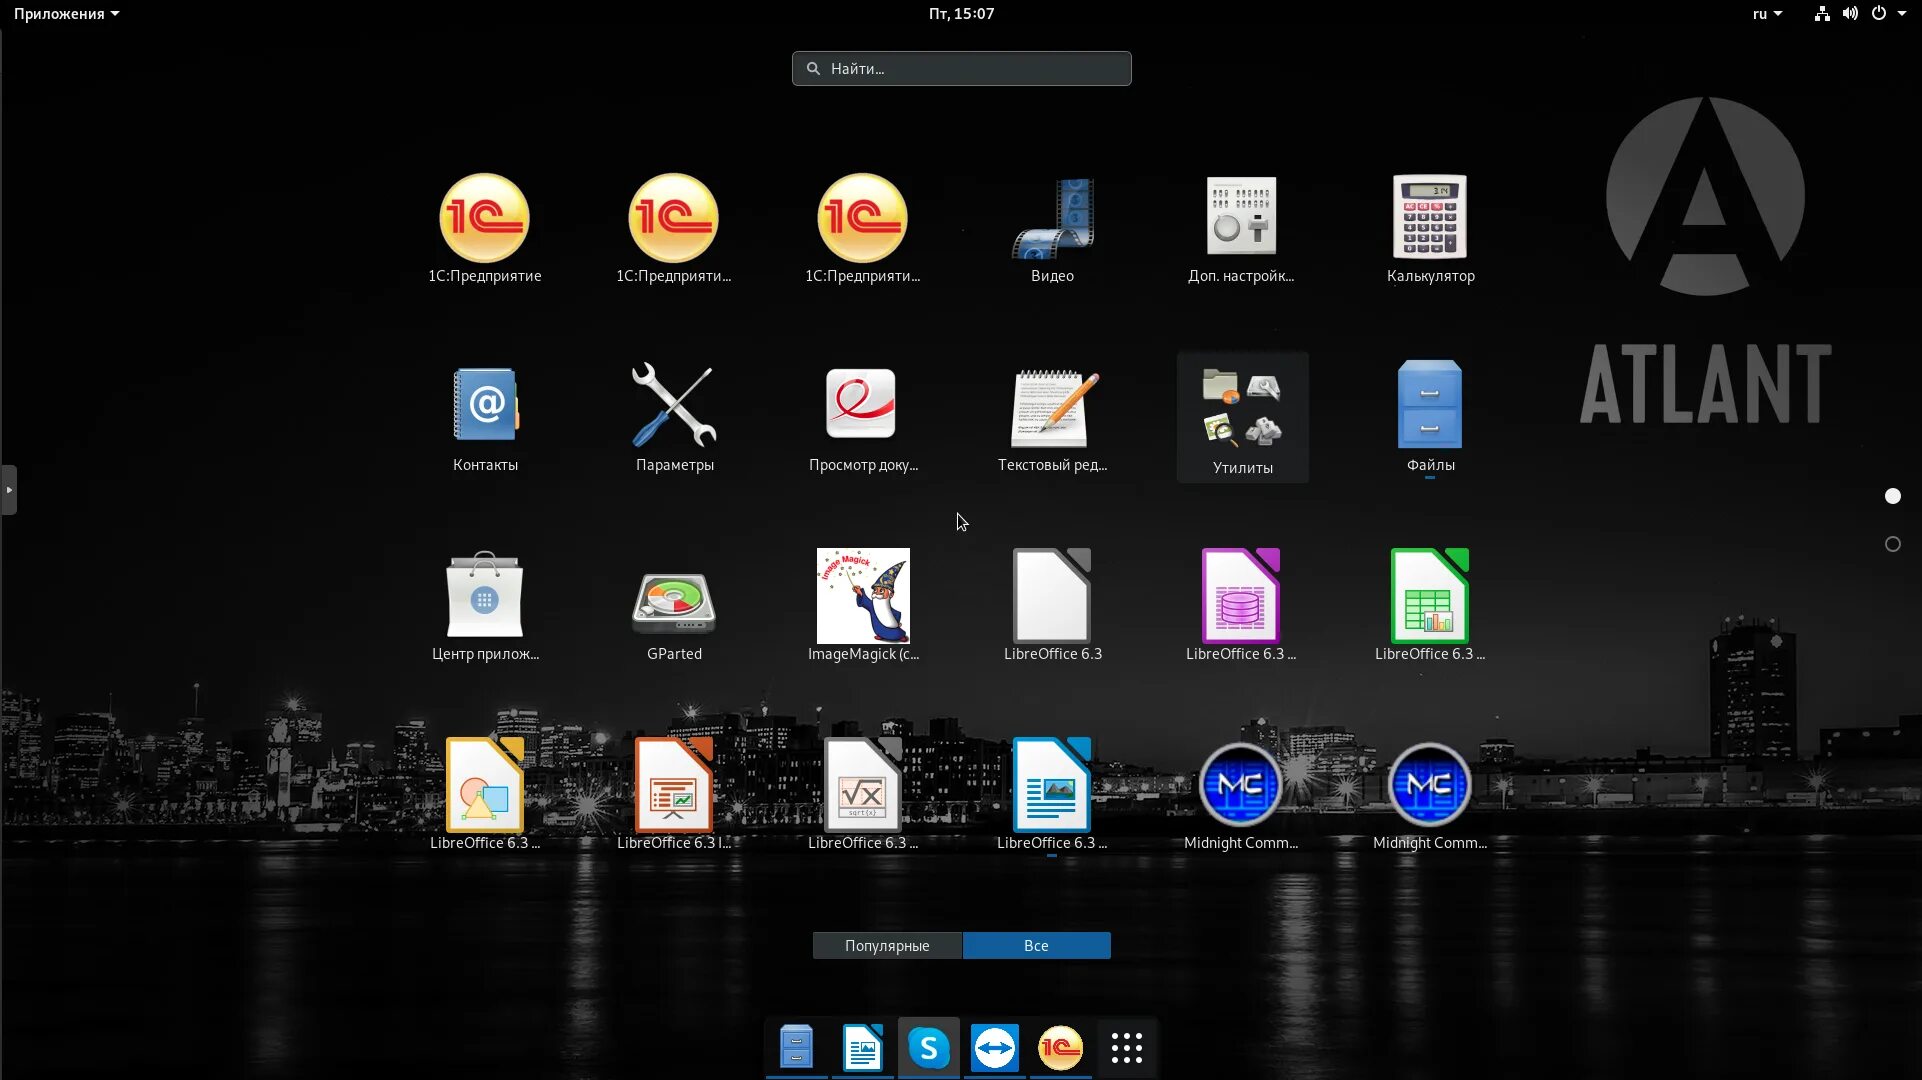Open the Текстовый редактор app

pyautogui.click(x=1052, y=418)
